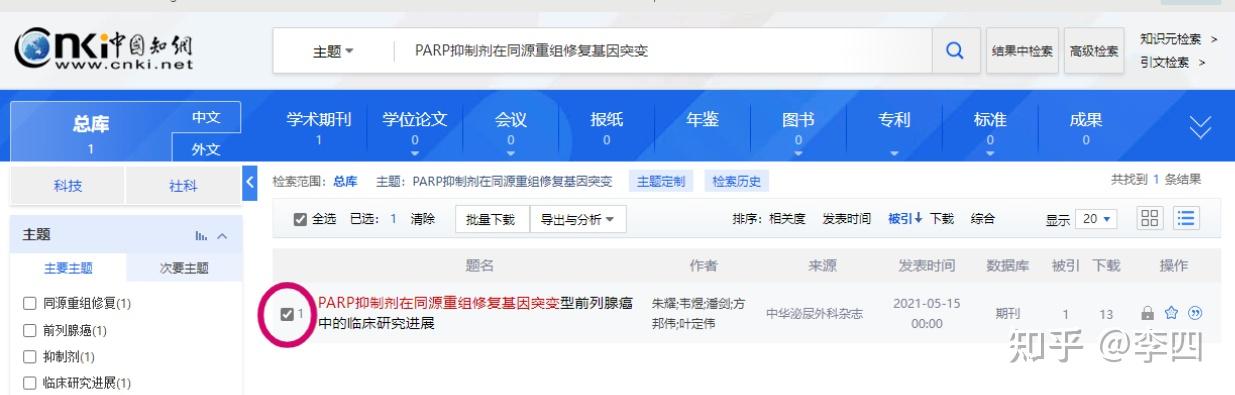1235x395 pixels.
Task: Select the 外文 tab
Action: [x=206, y=148]
